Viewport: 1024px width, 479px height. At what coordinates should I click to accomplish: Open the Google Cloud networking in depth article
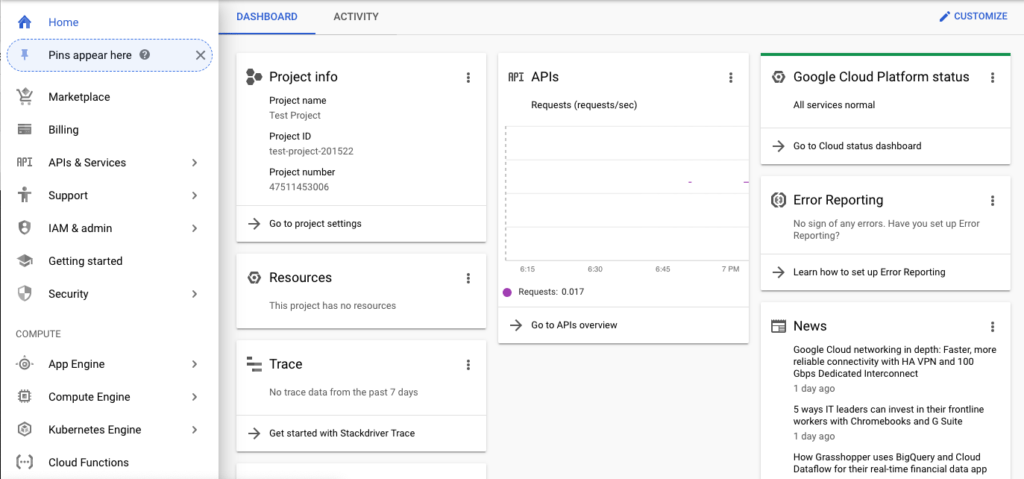895,361
